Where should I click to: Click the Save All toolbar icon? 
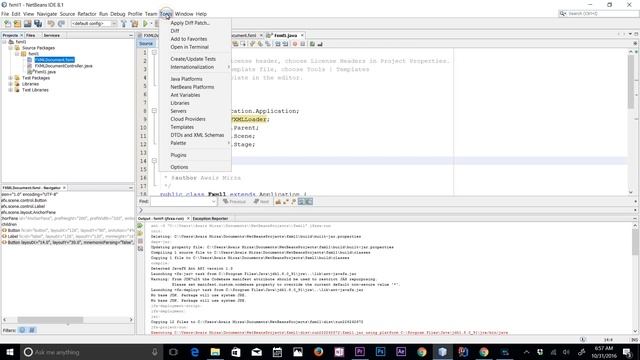(38, 24)
